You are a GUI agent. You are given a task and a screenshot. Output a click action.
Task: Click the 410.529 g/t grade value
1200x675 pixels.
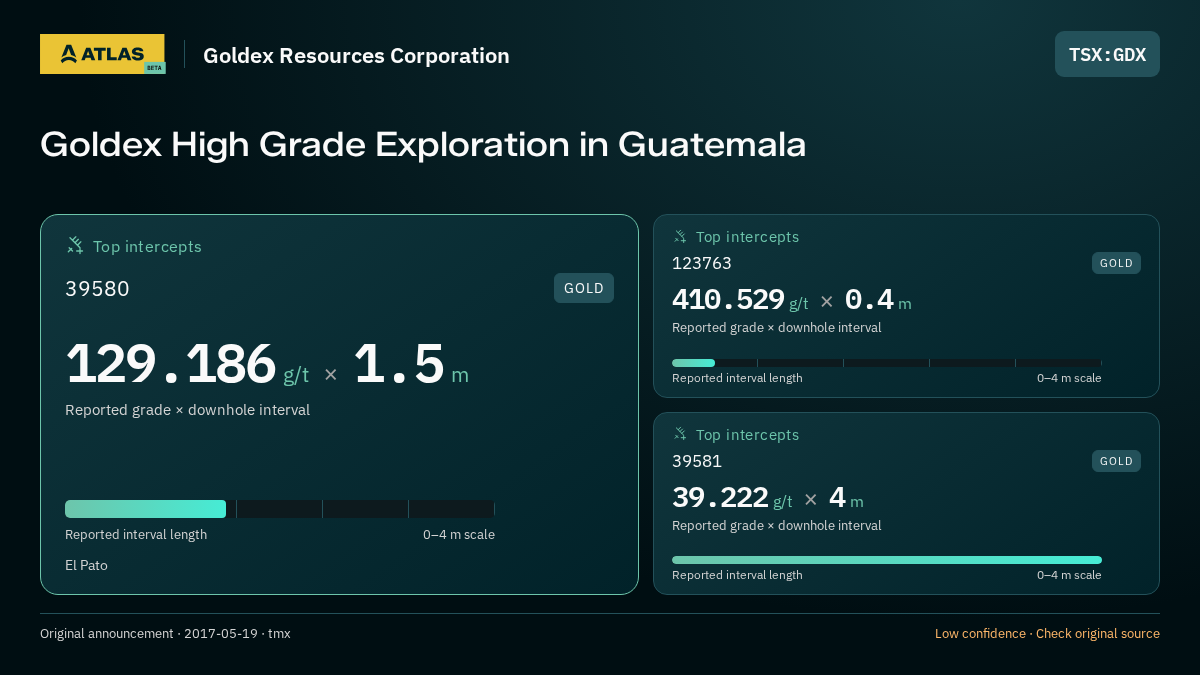[740, 300]
